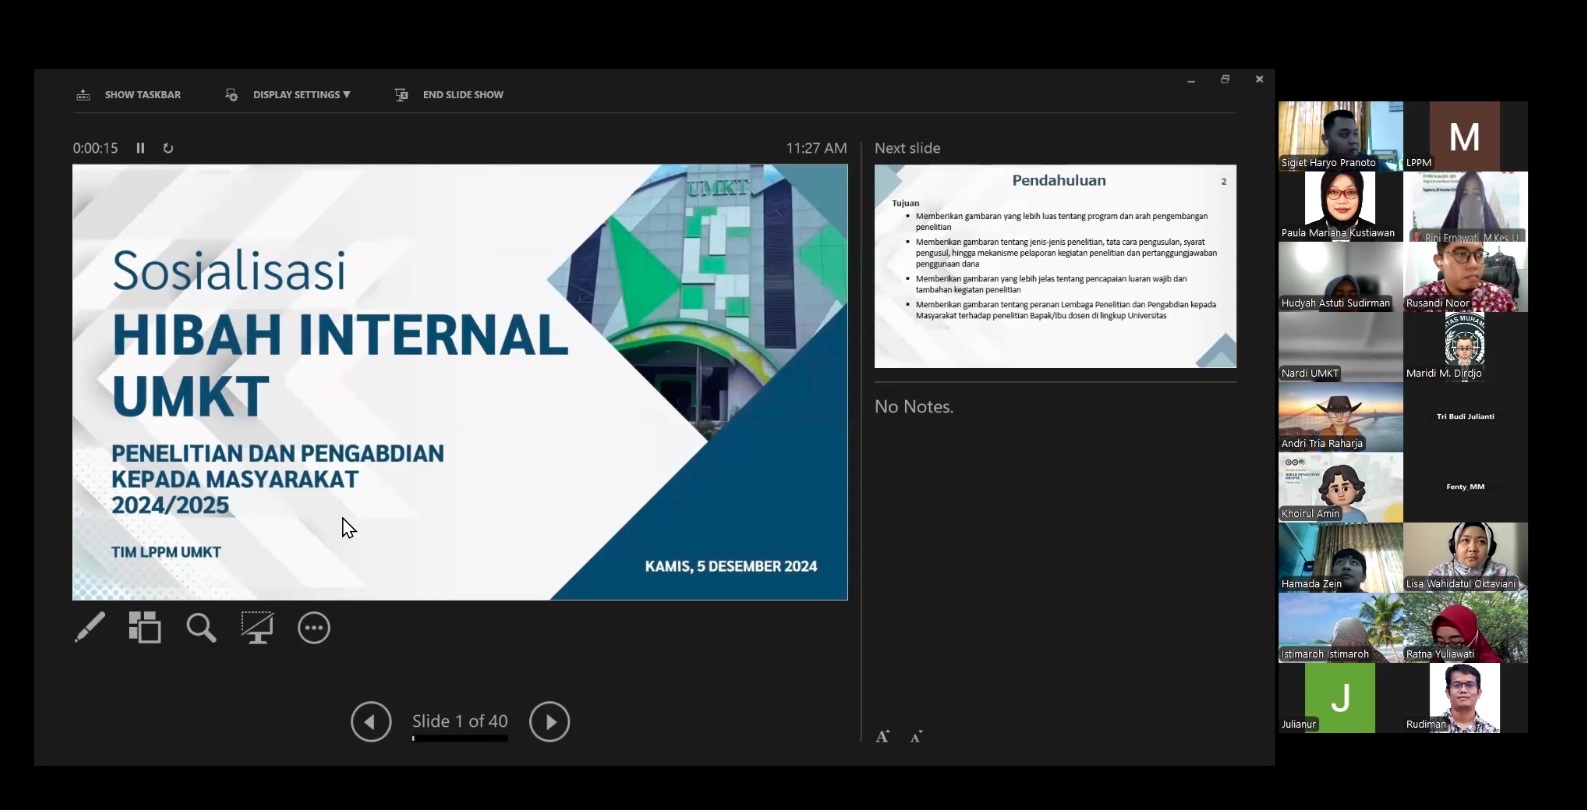Advance to the next slide

(549, 722)
